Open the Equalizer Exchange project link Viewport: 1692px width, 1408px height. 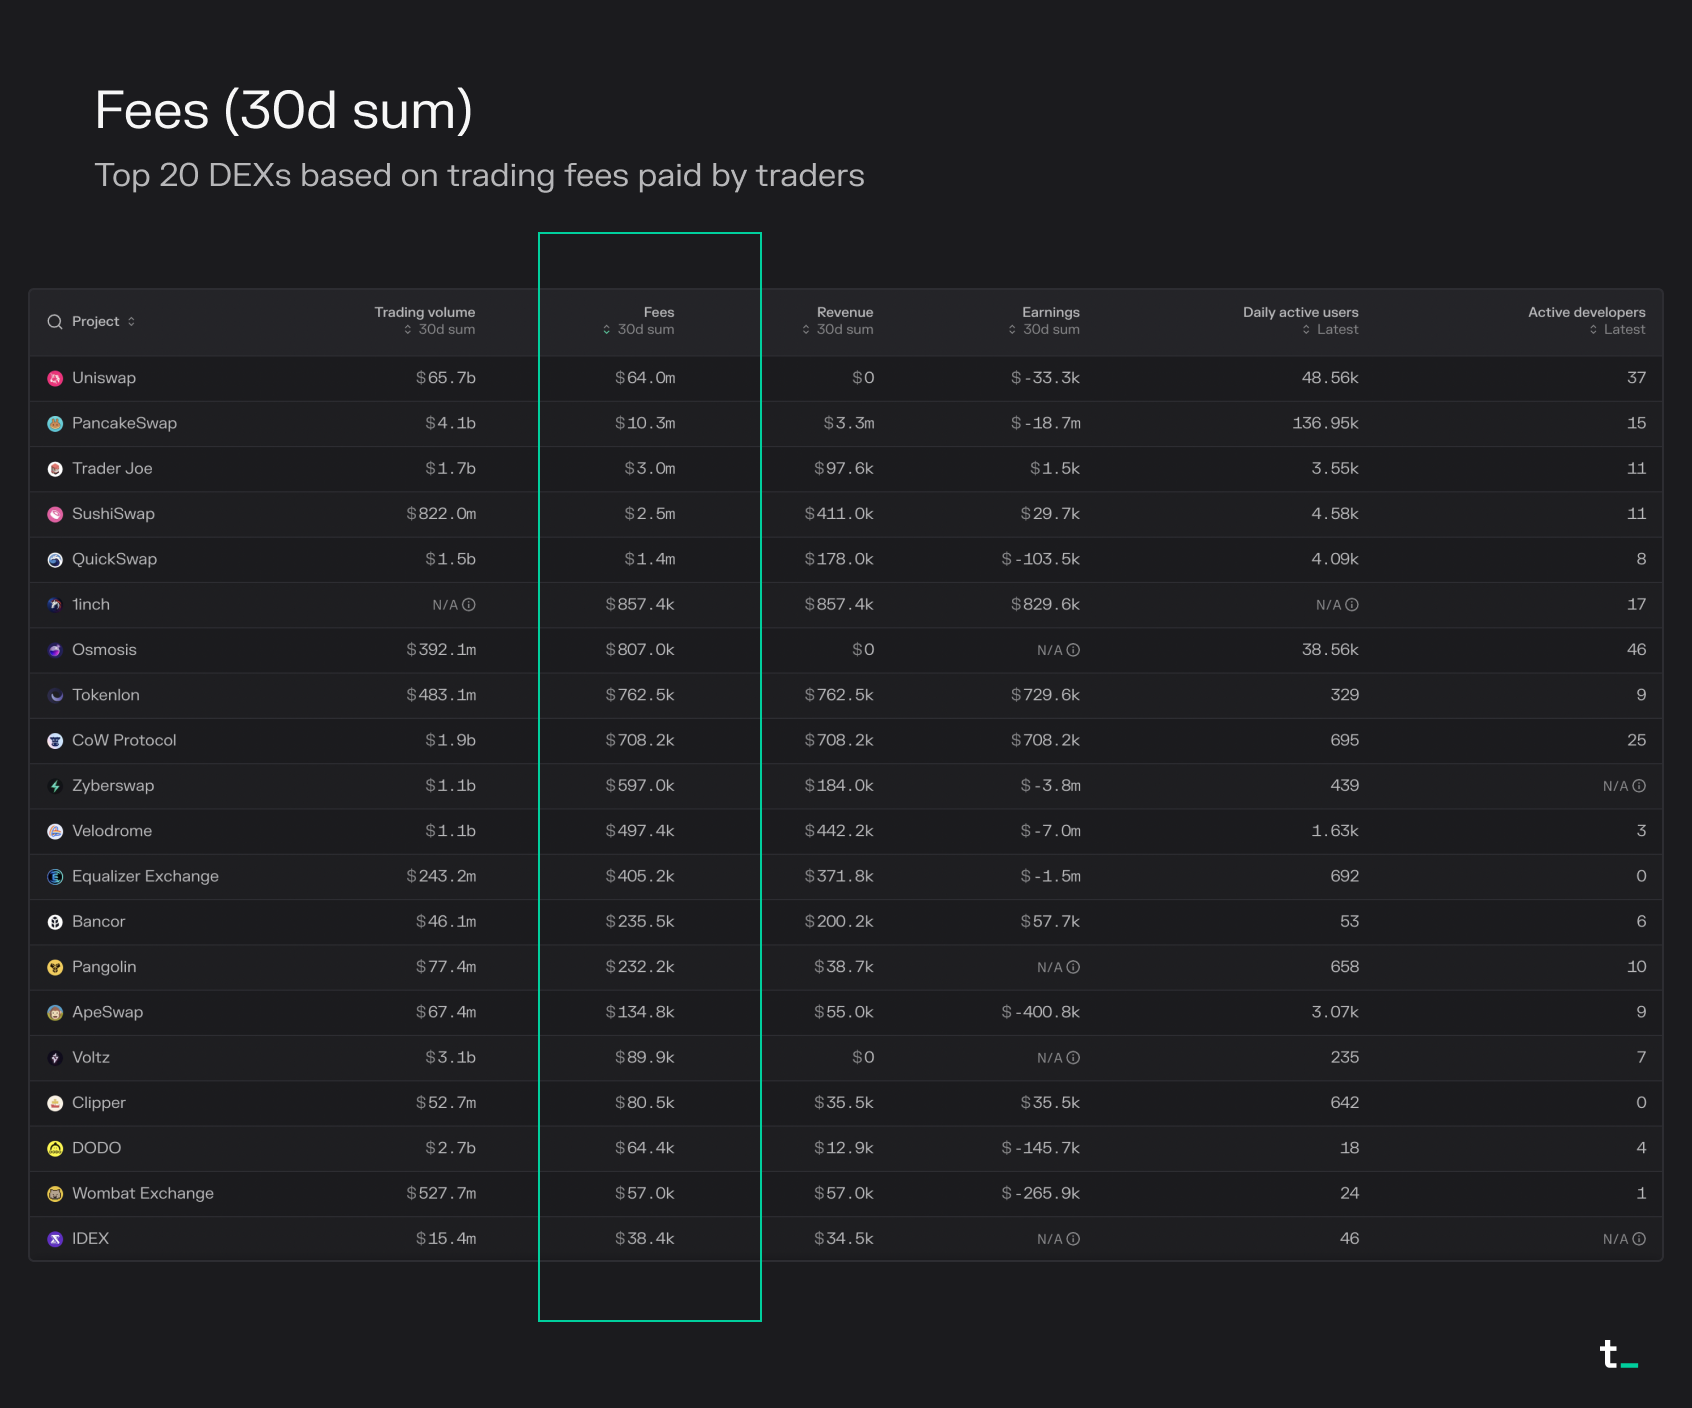145,877
